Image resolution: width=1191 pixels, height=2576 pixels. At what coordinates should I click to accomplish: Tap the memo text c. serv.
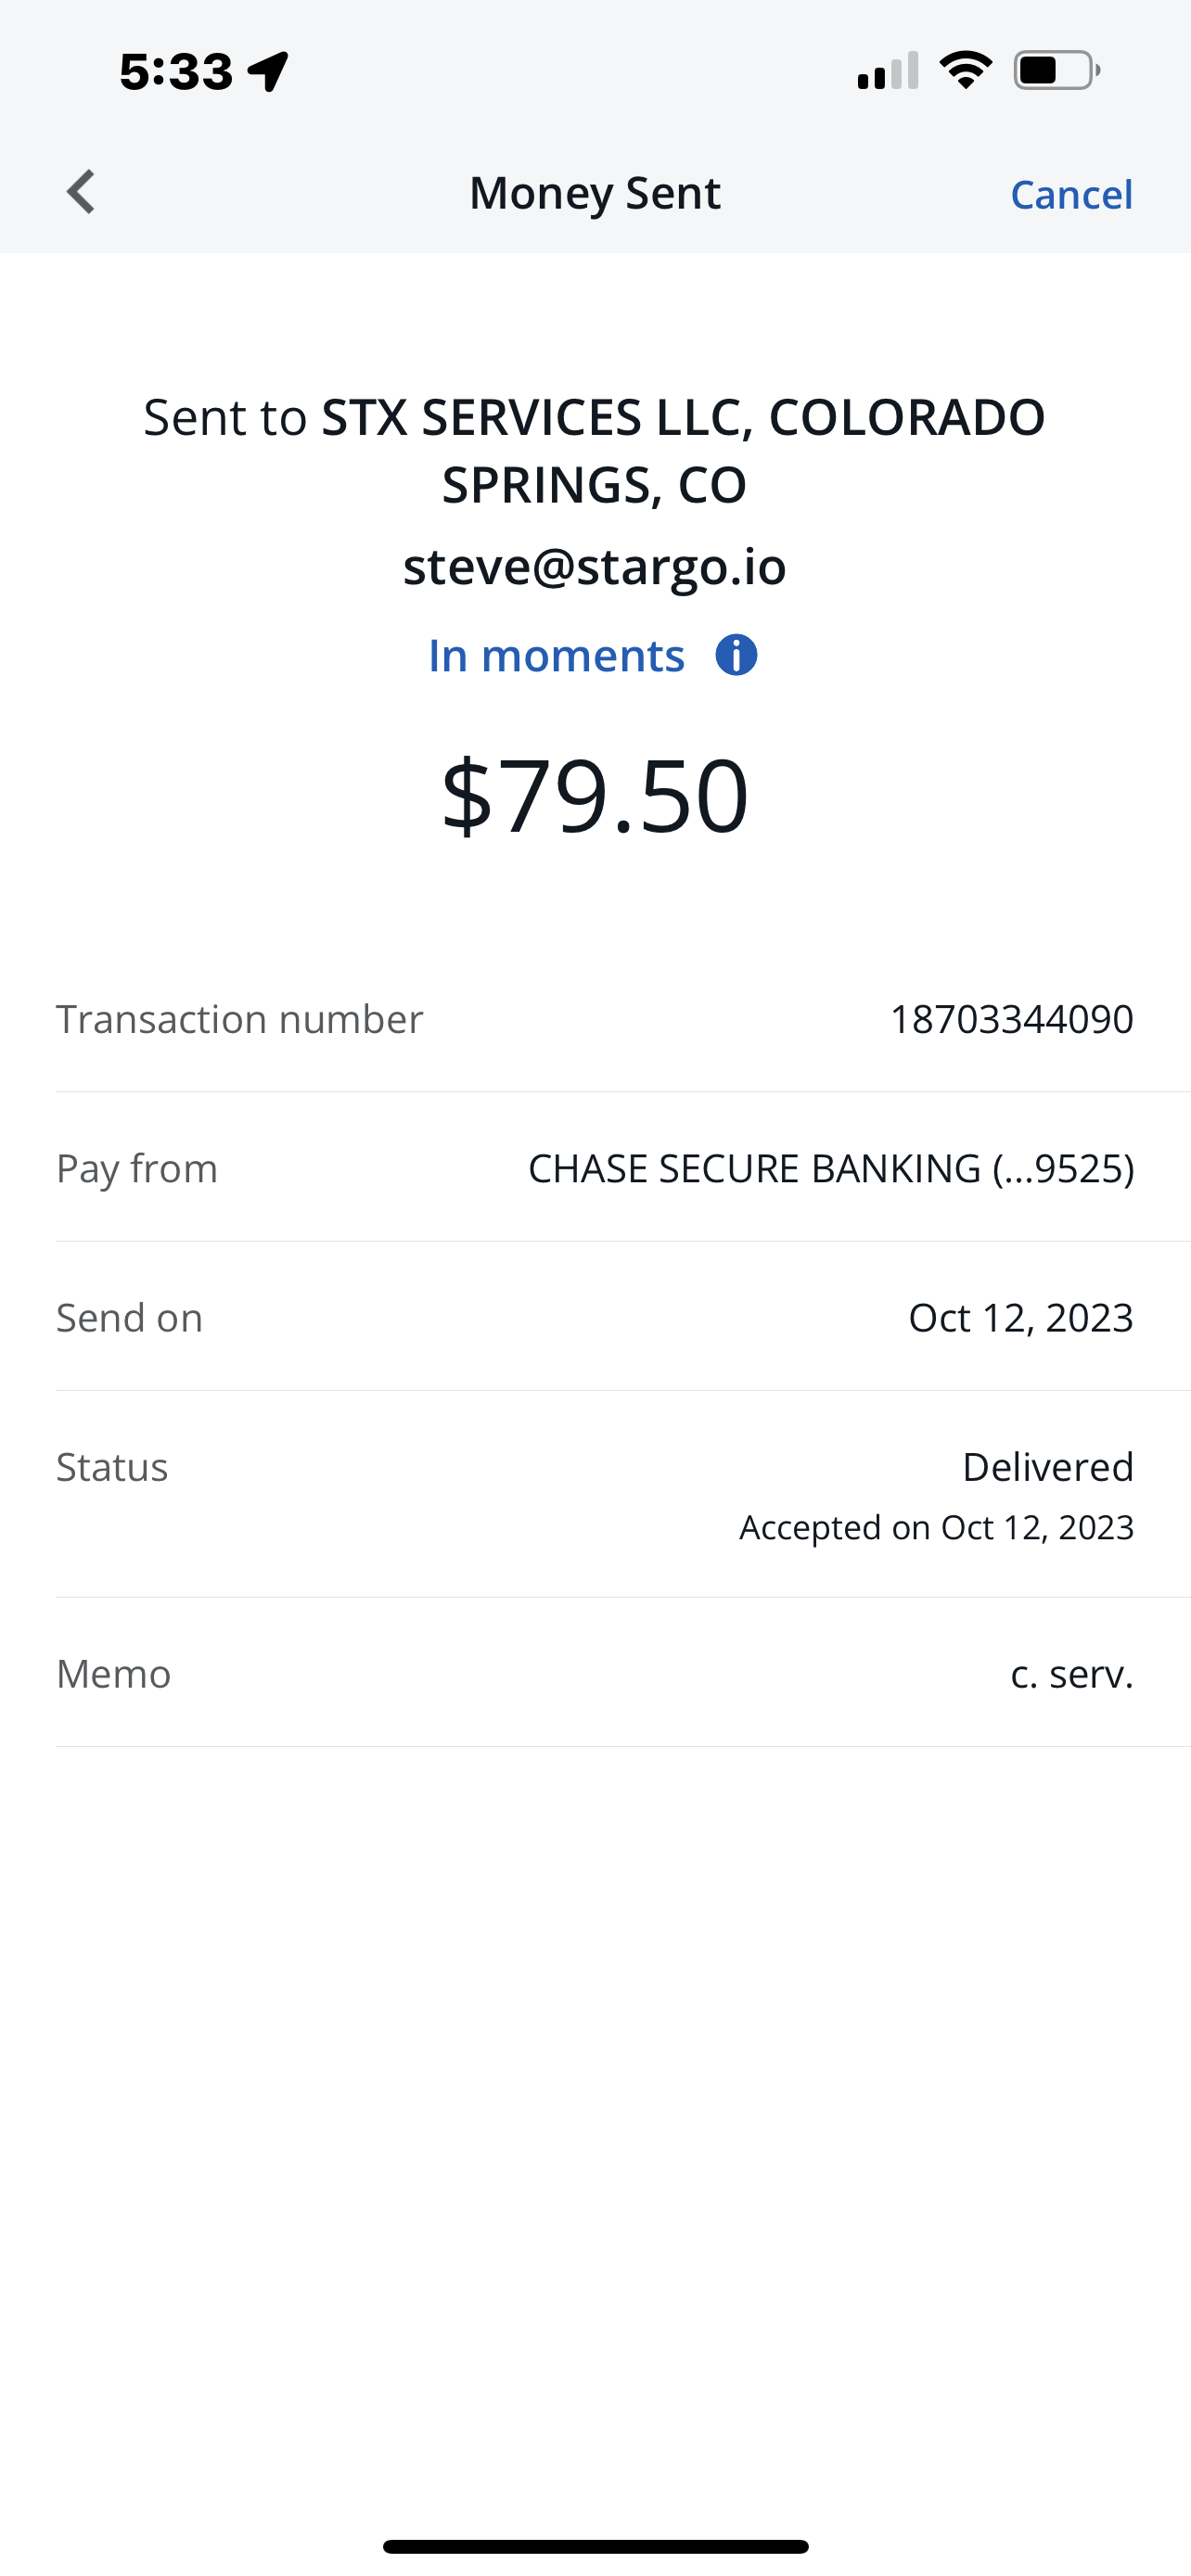(1071, 1673)
